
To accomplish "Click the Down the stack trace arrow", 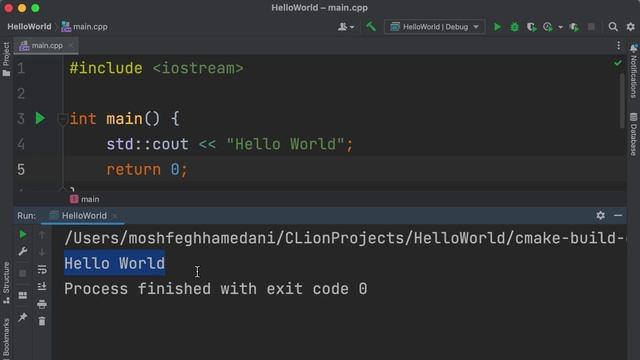I will pos(42,252).
